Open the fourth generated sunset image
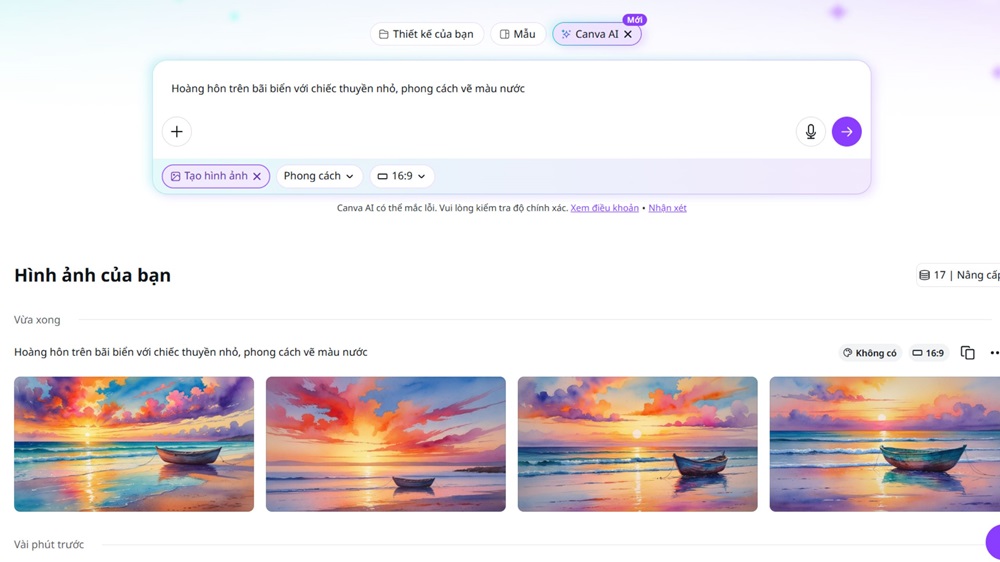1000x562 pixels. (885, 444)
